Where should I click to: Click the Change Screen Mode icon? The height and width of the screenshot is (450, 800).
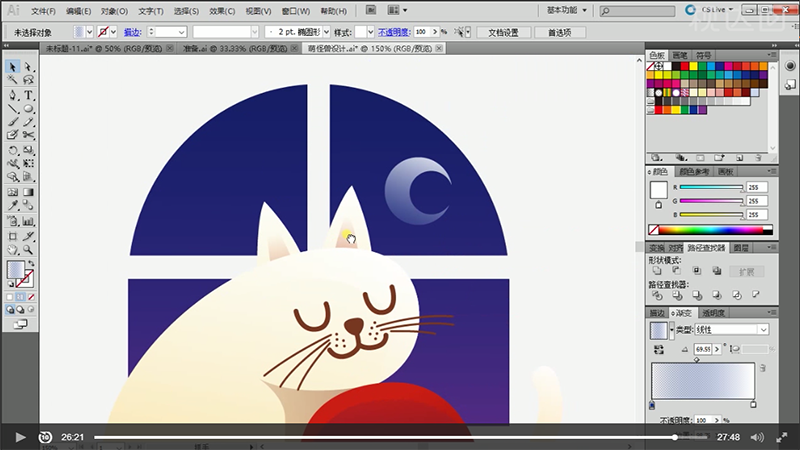click(x=20, y=324)
